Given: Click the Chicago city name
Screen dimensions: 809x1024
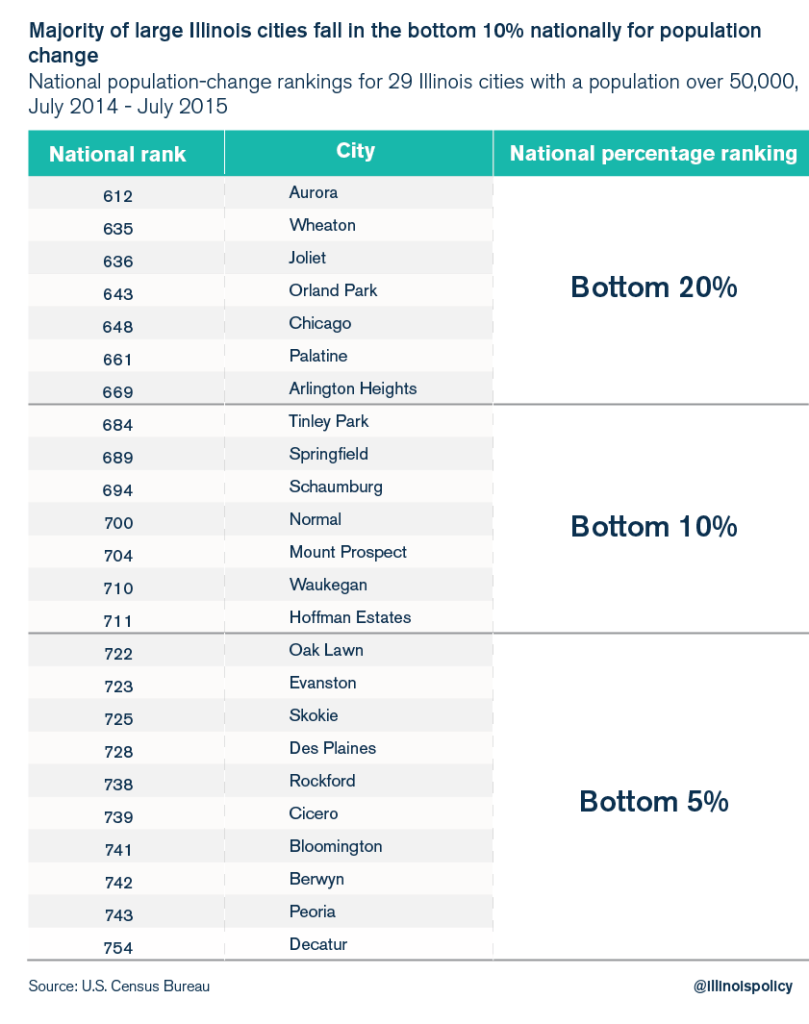Looking at the screenshot, I should click(x=320, y=323).
